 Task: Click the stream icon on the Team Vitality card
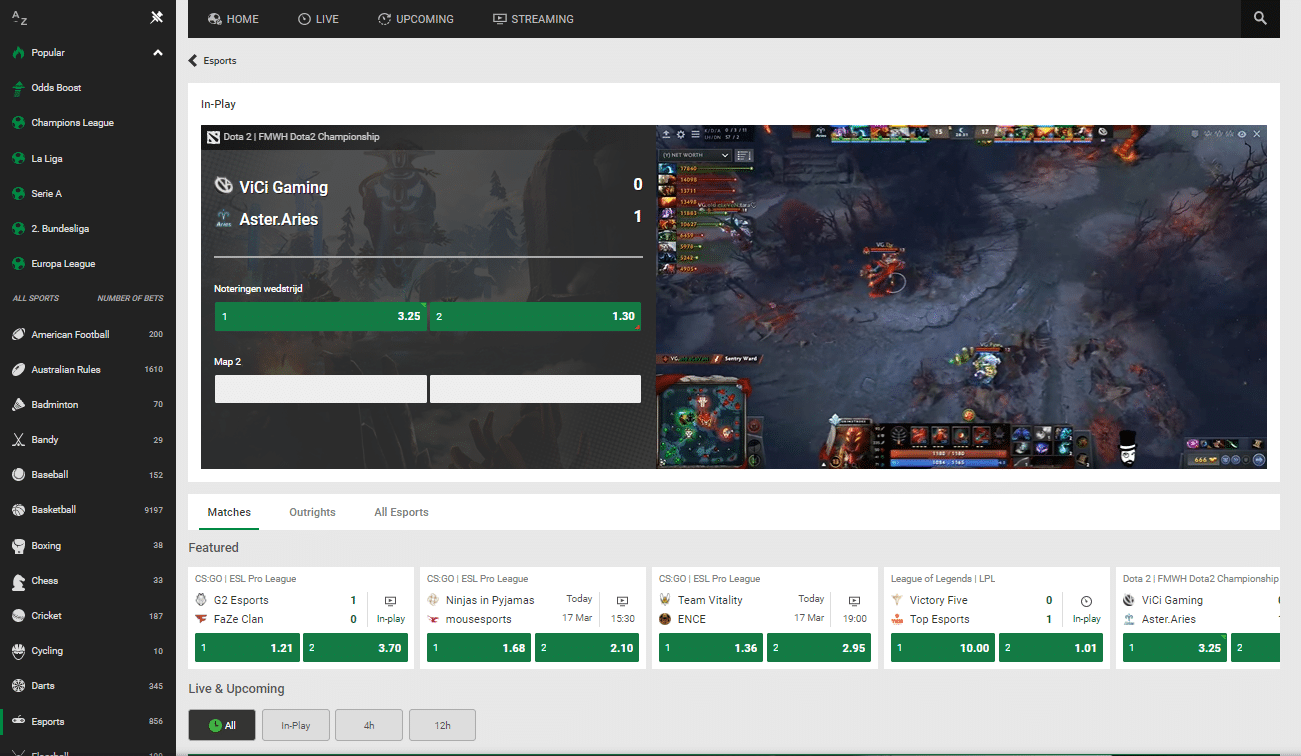[x=854, y=601]
